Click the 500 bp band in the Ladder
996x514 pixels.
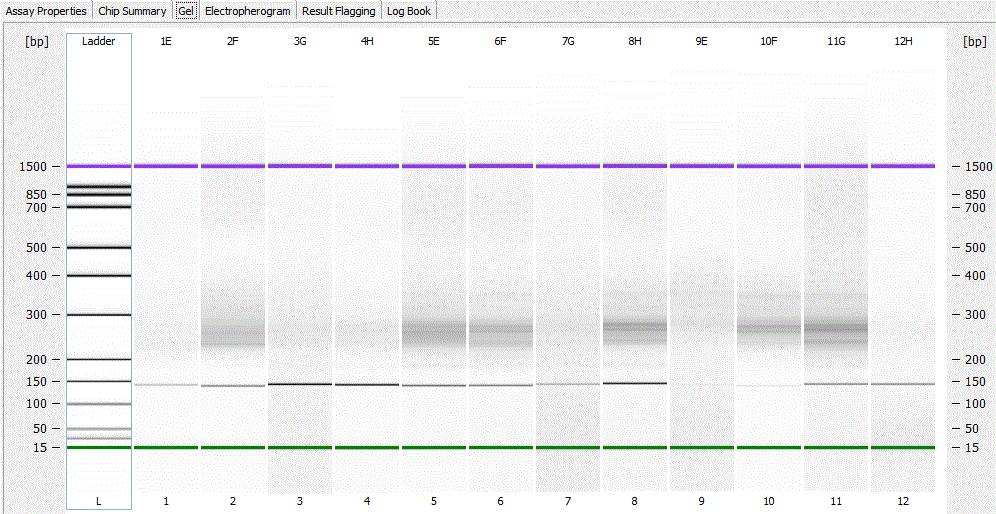98,247
